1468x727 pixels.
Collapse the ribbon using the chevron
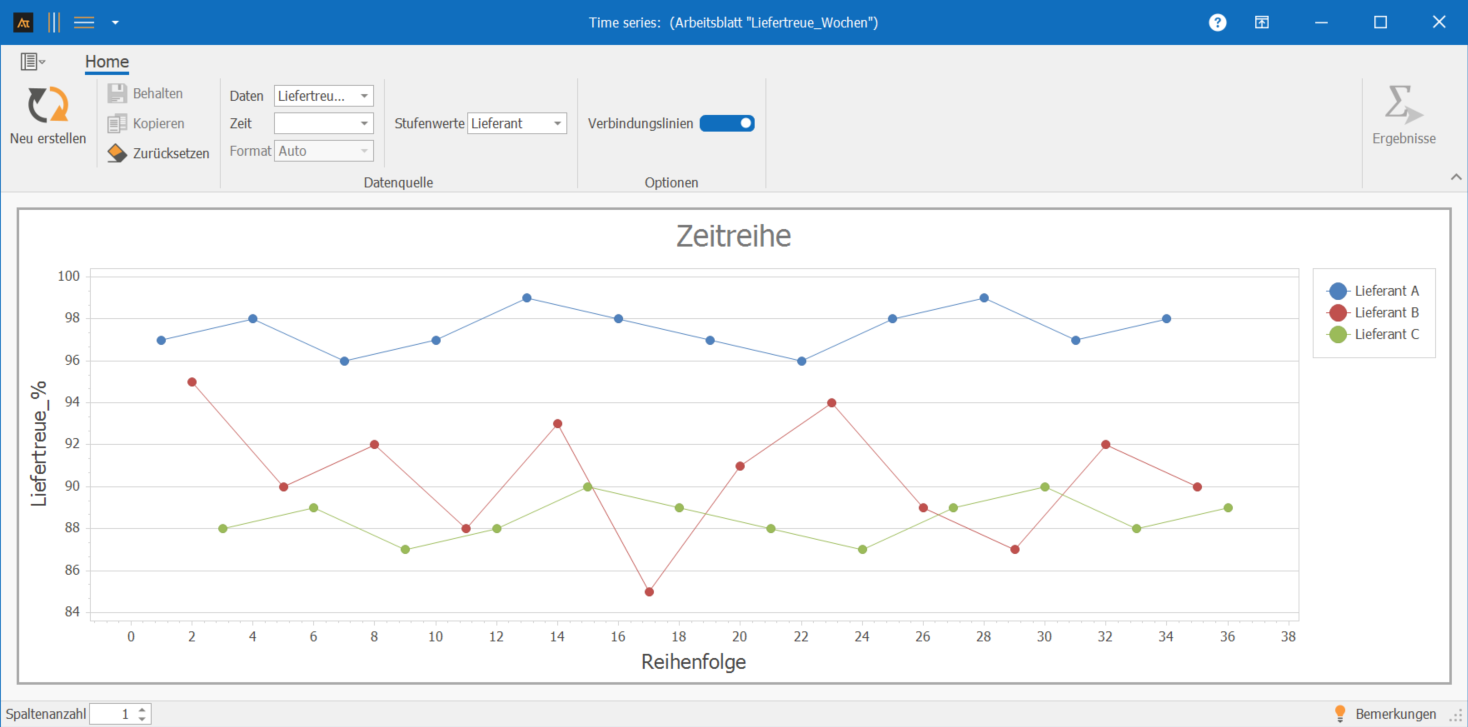(1455, 177)
